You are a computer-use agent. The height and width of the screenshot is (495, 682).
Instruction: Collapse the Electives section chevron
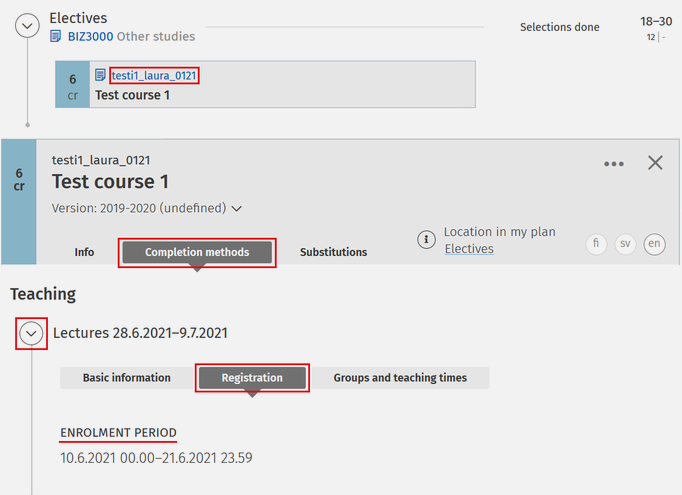point(28,27)
